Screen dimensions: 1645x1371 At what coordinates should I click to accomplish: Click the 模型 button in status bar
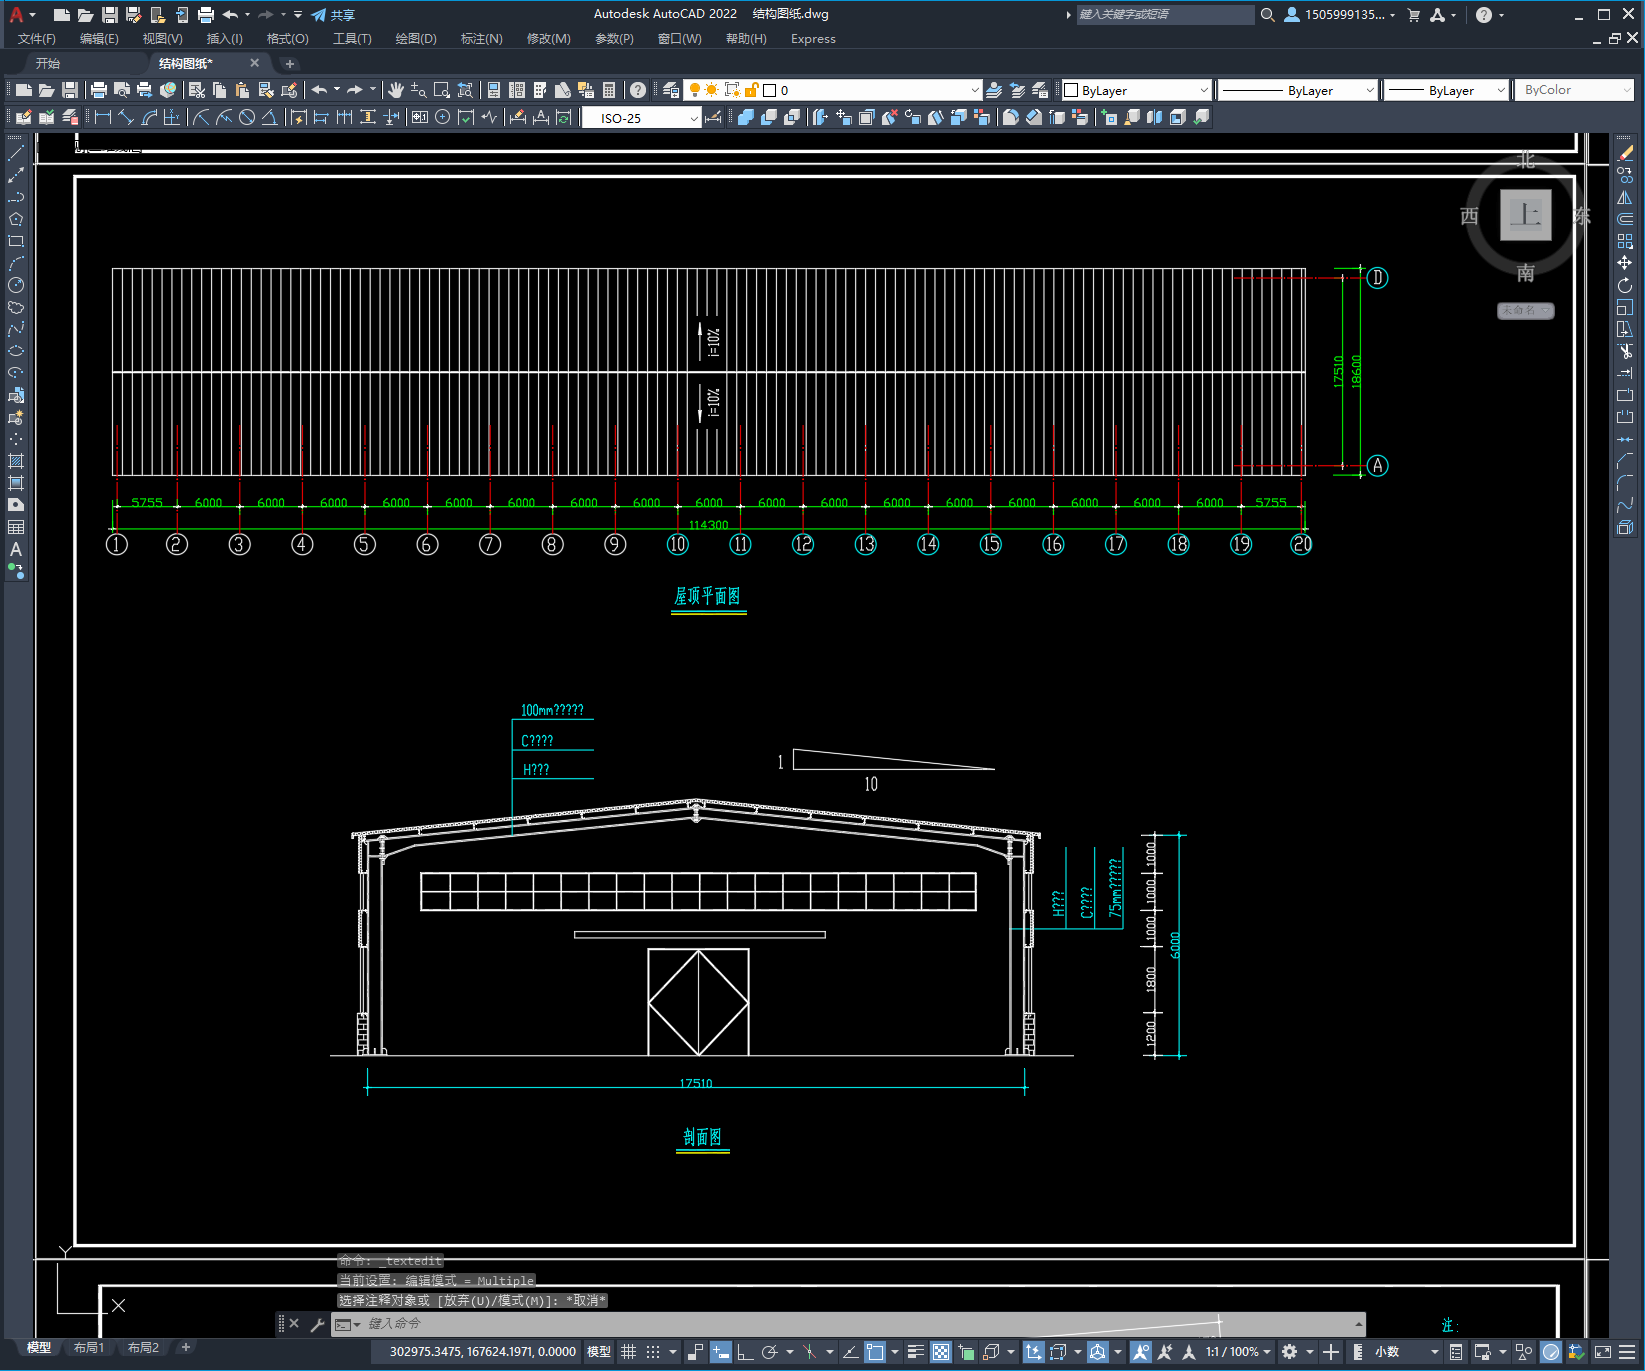tap(599, 1352)
